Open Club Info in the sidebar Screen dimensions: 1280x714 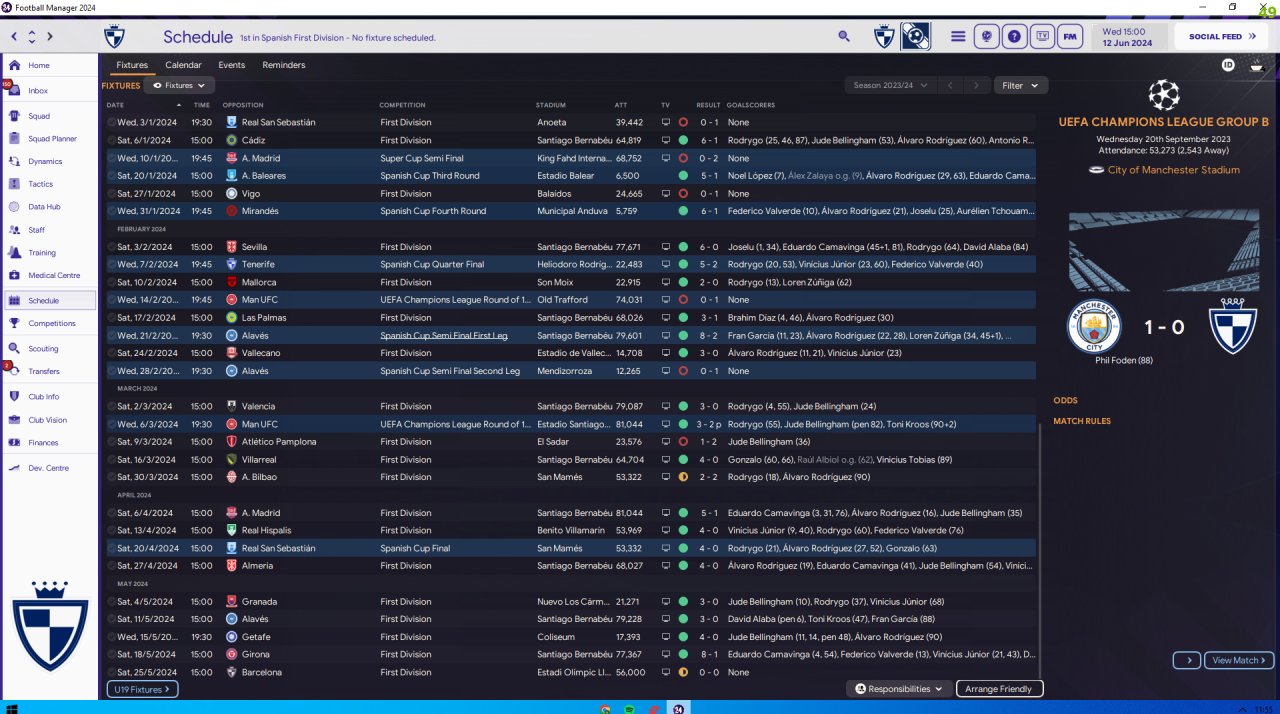(49, 397)
